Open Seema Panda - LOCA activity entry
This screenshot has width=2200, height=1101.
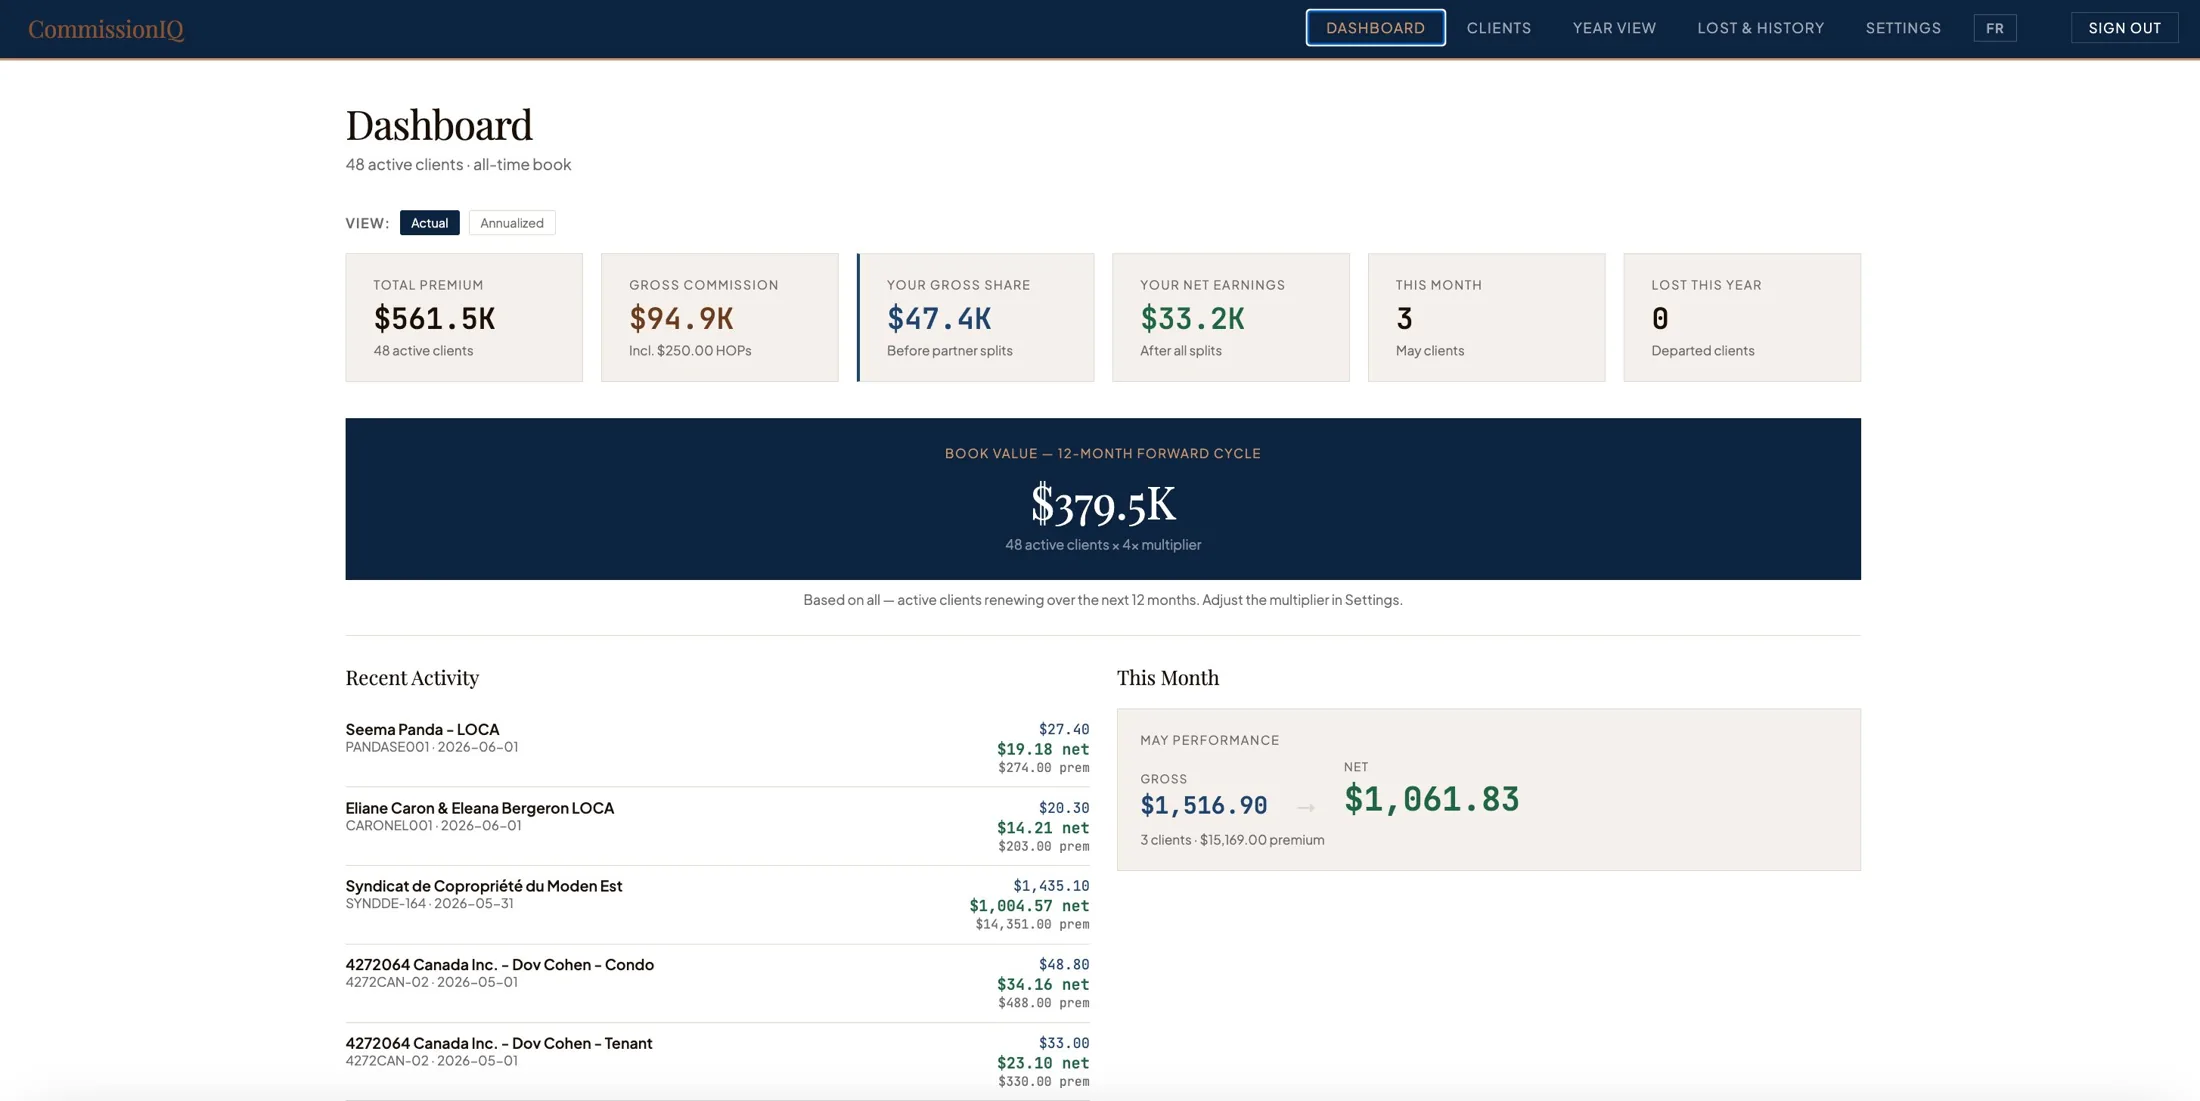[717, 748]
